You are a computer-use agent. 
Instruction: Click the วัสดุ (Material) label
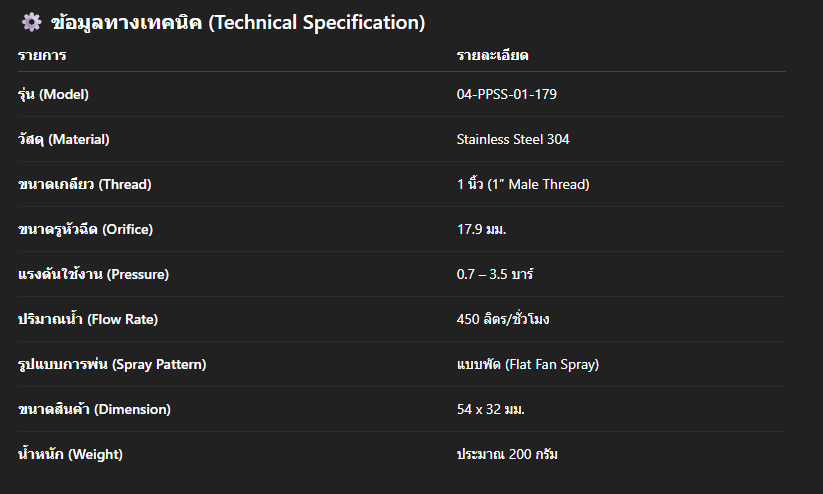pos(64,140)
